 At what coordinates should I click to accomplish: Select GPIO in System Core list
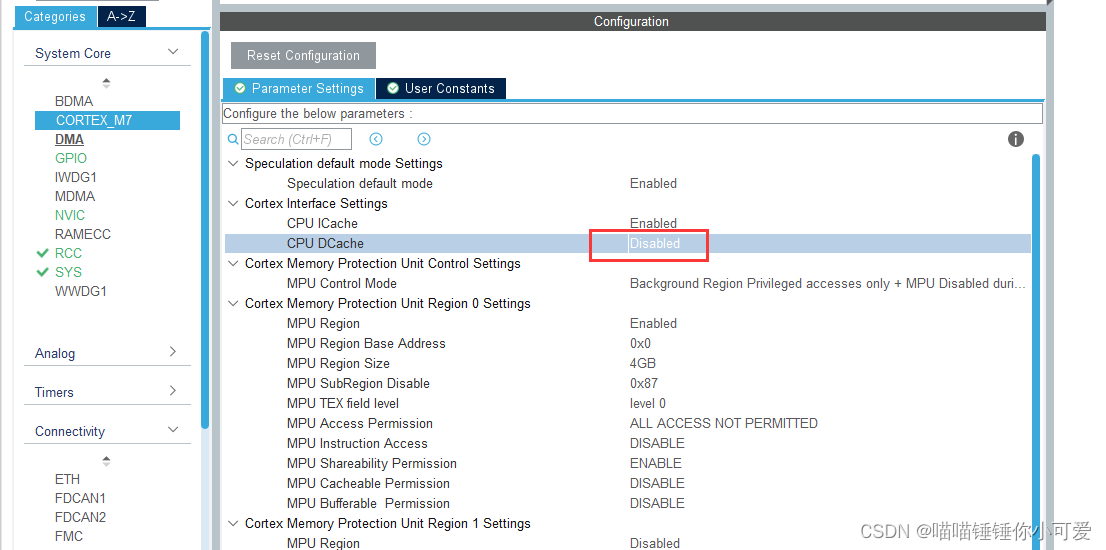click(x=71, y=159)
